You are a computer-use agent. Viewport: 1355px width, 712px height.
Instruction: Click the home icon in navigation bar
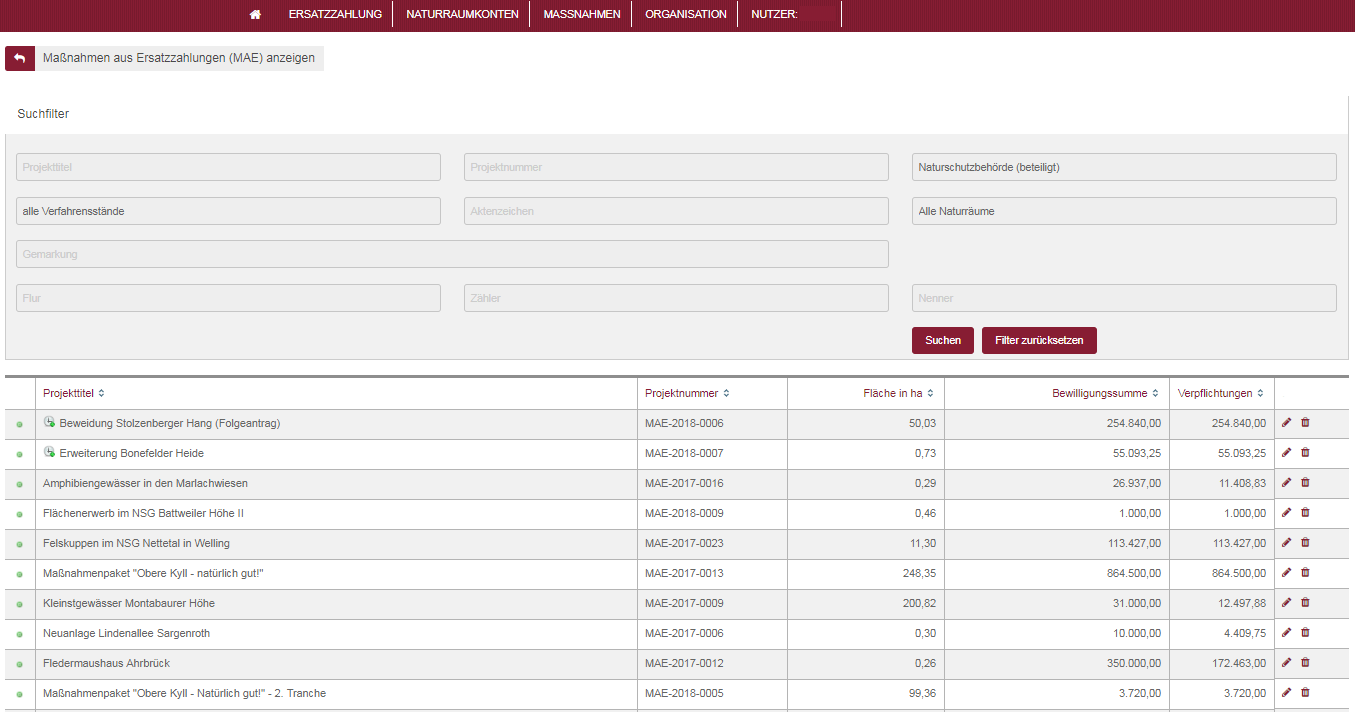pos(256,14)
